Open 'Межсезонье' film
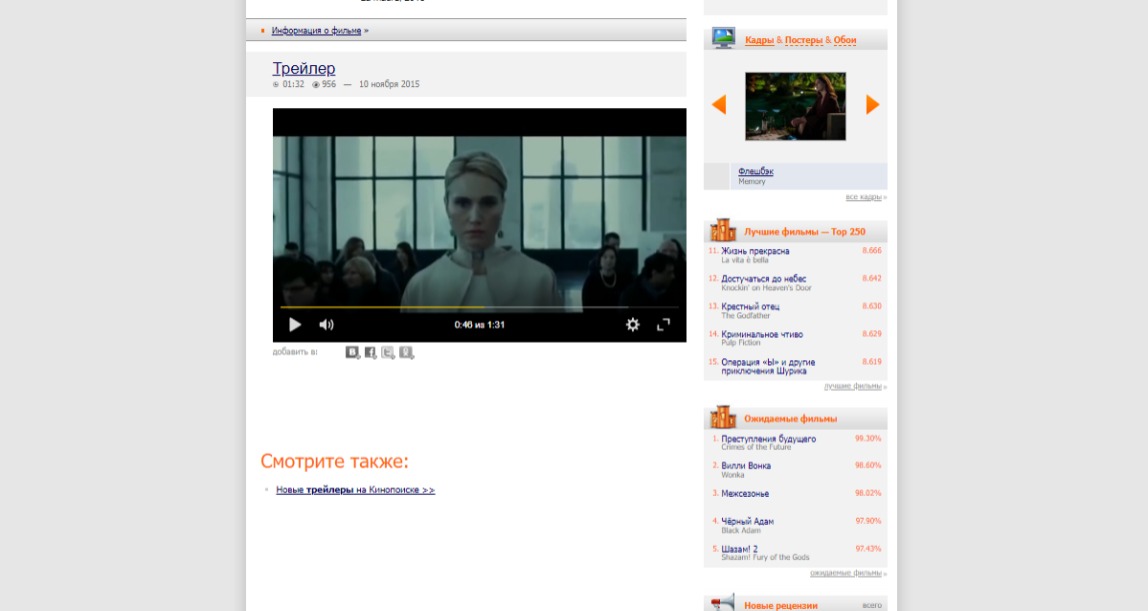 (x=745, y=494)
